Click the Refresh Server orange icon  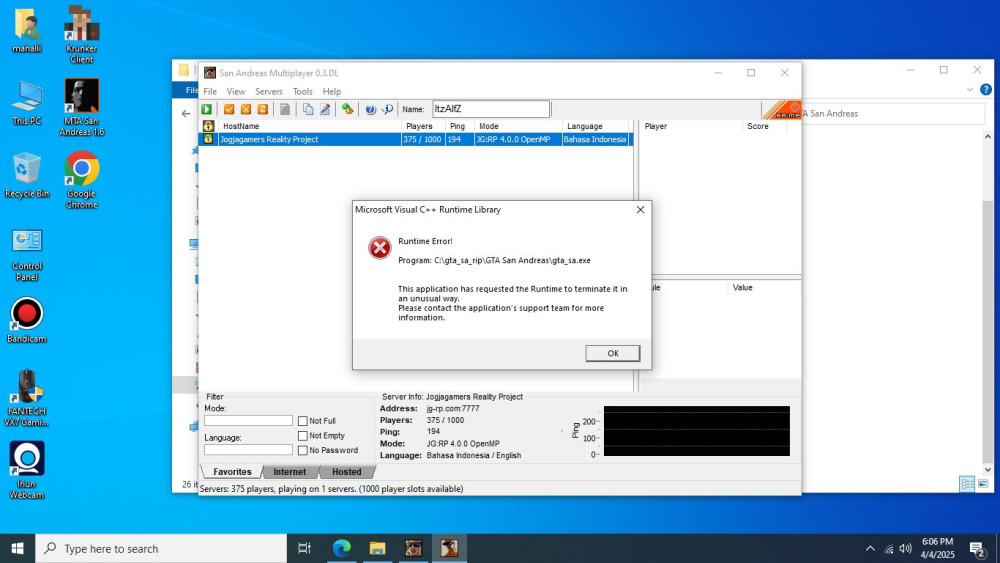tap(263, 109)
